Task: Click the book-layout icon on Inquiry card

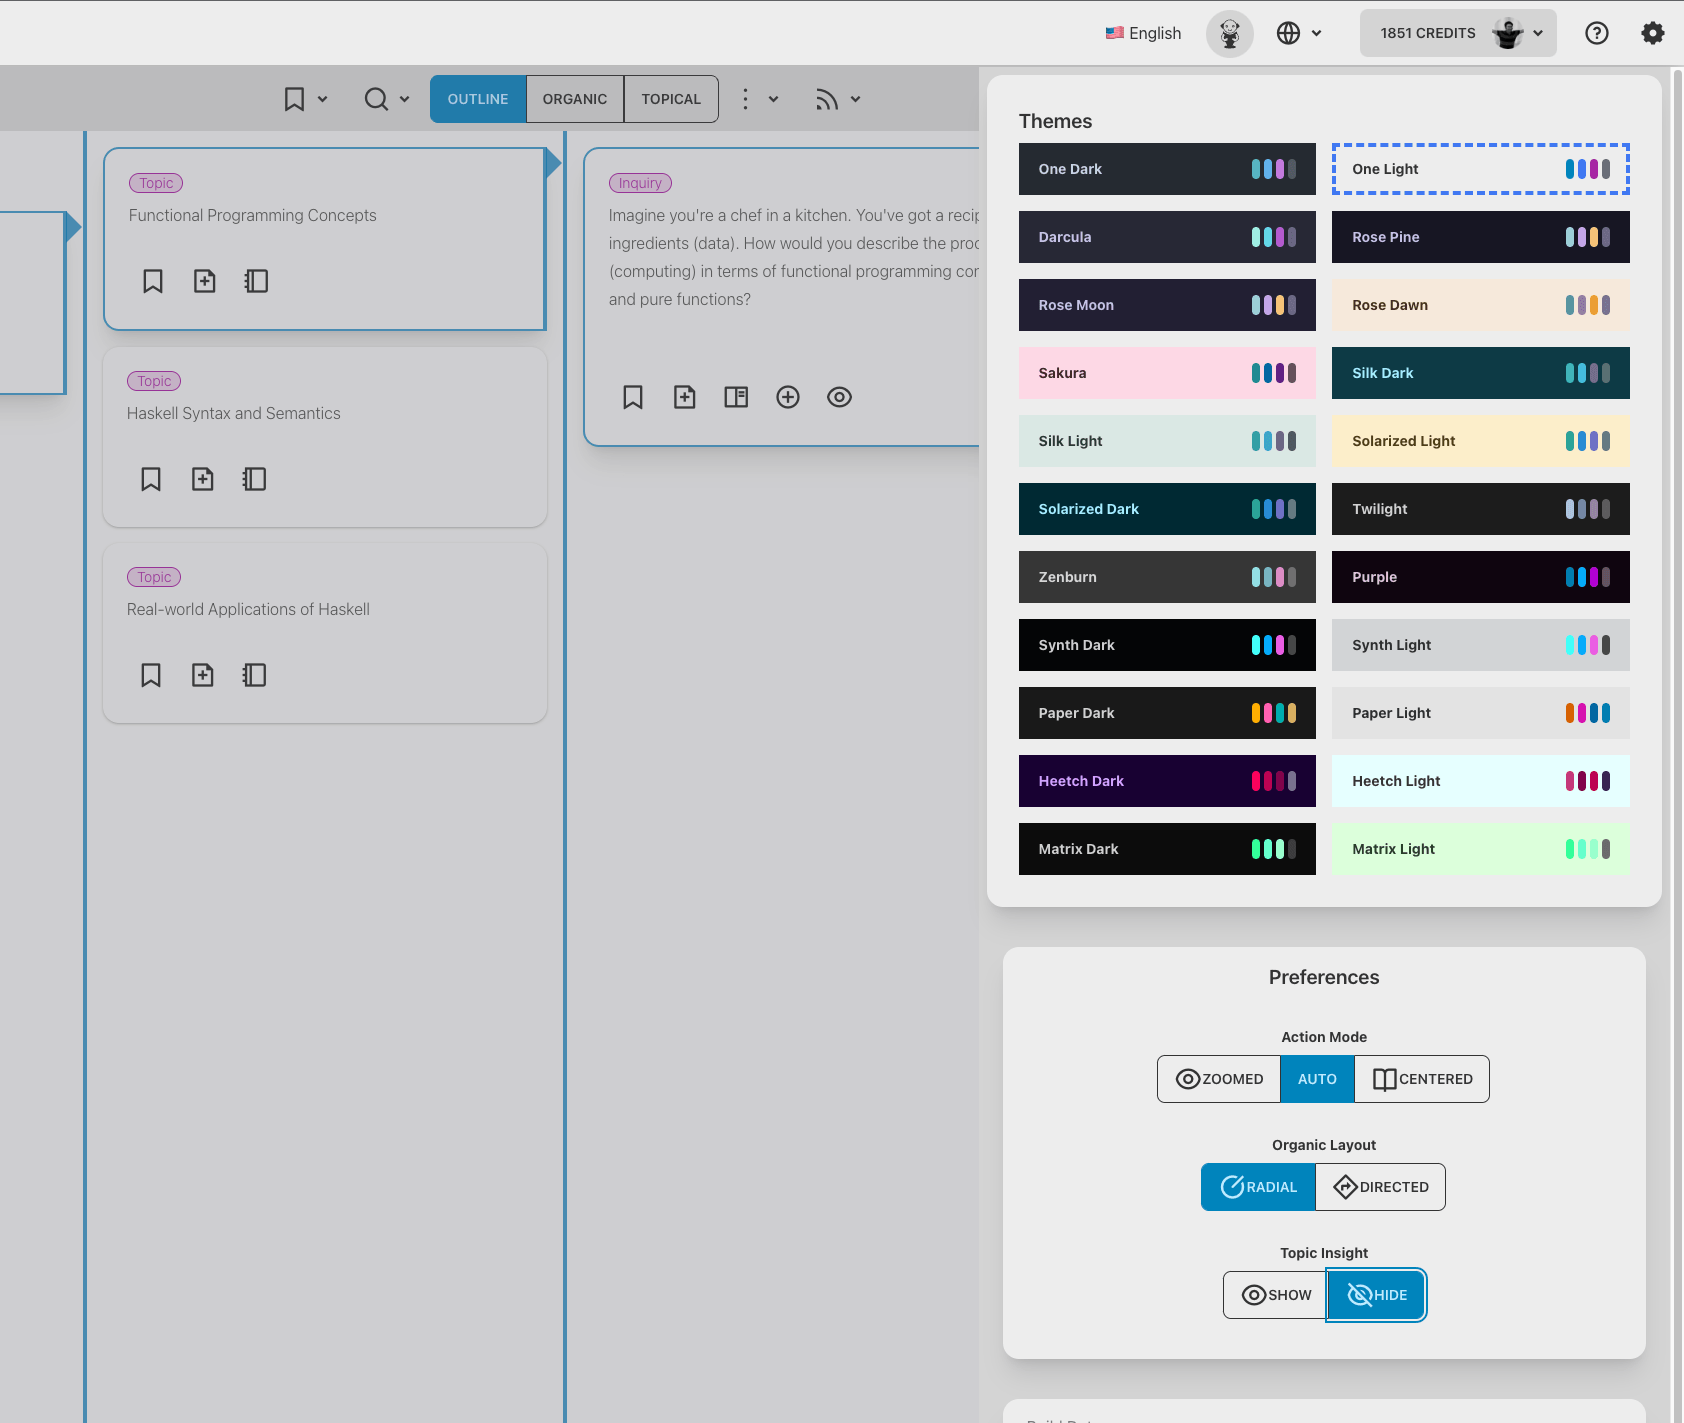Action: [x=736, y=397]
